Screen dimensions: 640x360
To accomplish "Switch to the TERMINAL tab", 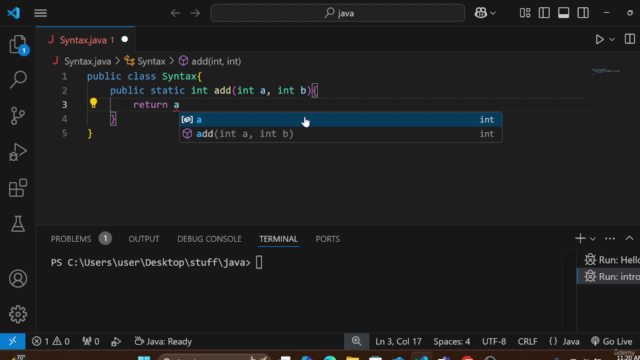I will pyautogui.click(x=278, y=239).
